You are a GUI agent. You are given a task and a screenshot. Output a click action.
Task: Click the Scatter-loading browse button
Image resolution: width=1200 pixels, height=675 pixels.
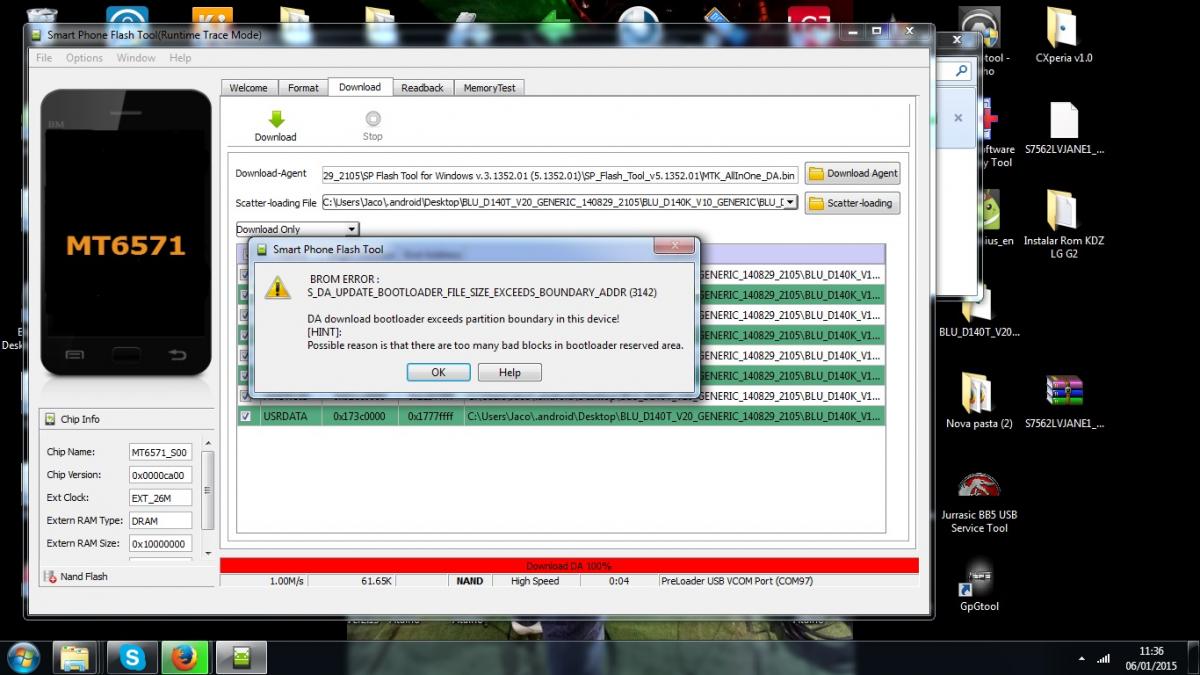(x=852, y=203)
